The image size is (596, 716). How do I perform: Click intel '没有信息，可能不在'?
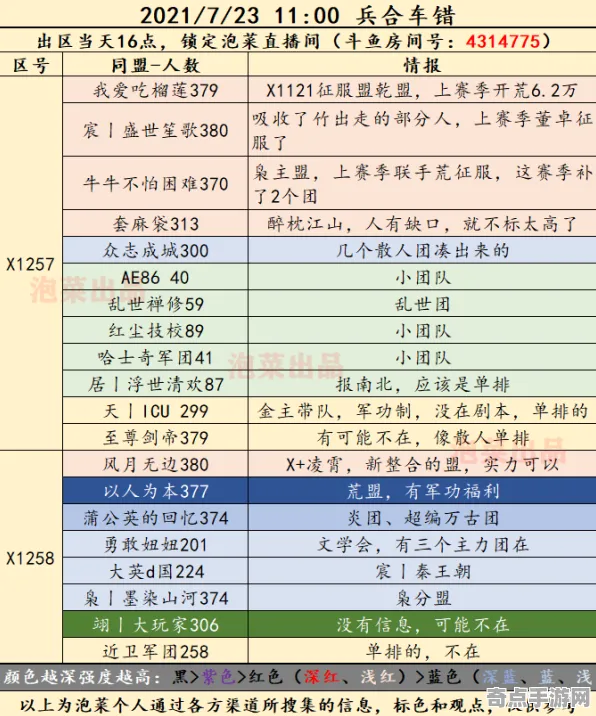[x=422, y=625]
